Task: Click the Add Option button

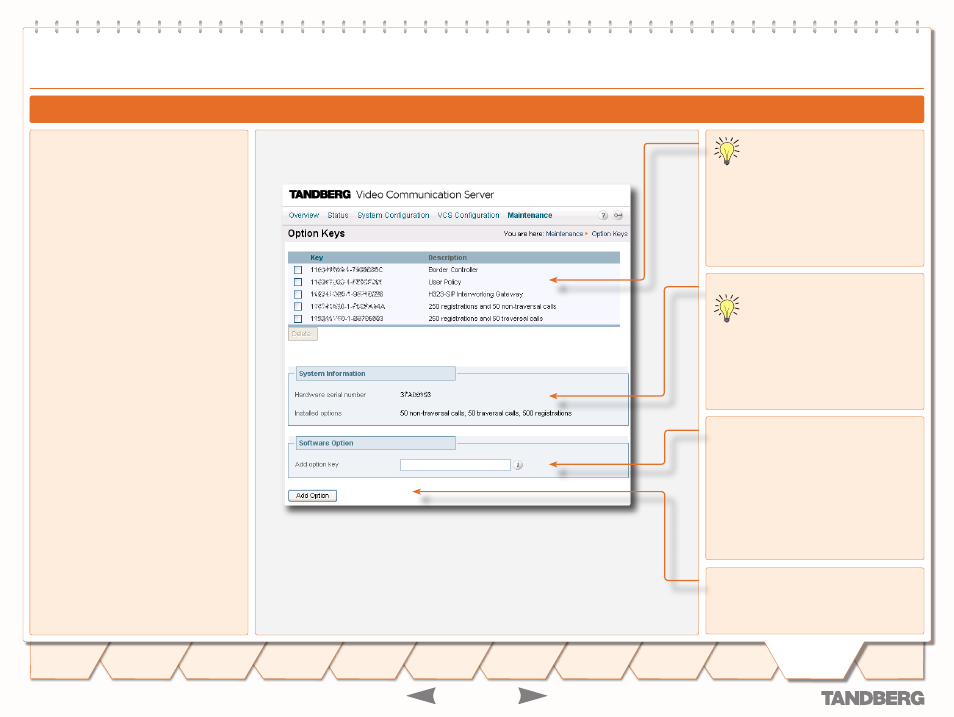Action: (x=312, y=496)
